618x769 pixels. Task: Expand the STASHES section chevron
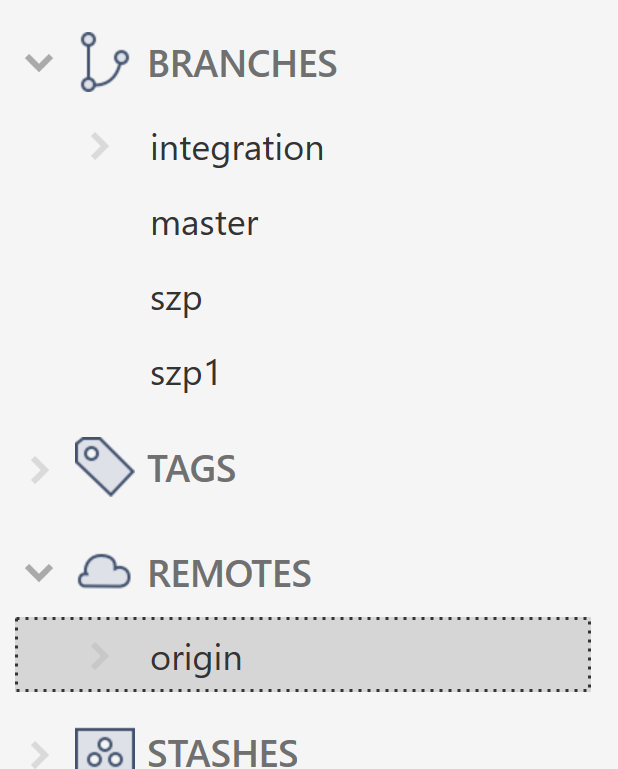tap(40, 755)
